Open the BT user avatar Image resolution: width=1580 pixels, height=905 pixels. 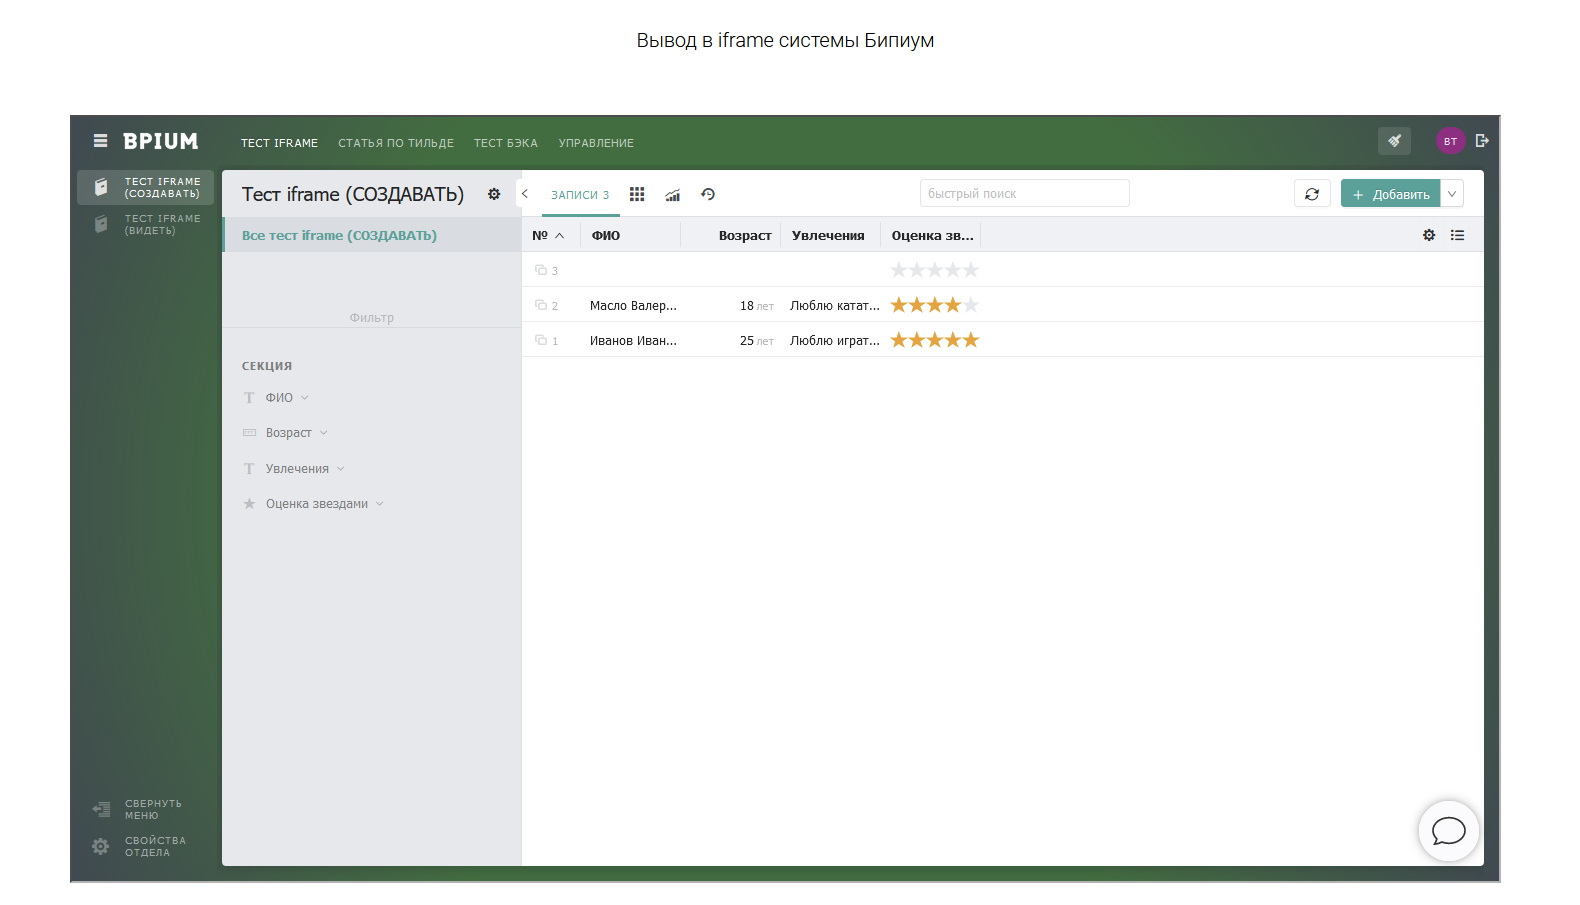click(x=1450, y=141)
